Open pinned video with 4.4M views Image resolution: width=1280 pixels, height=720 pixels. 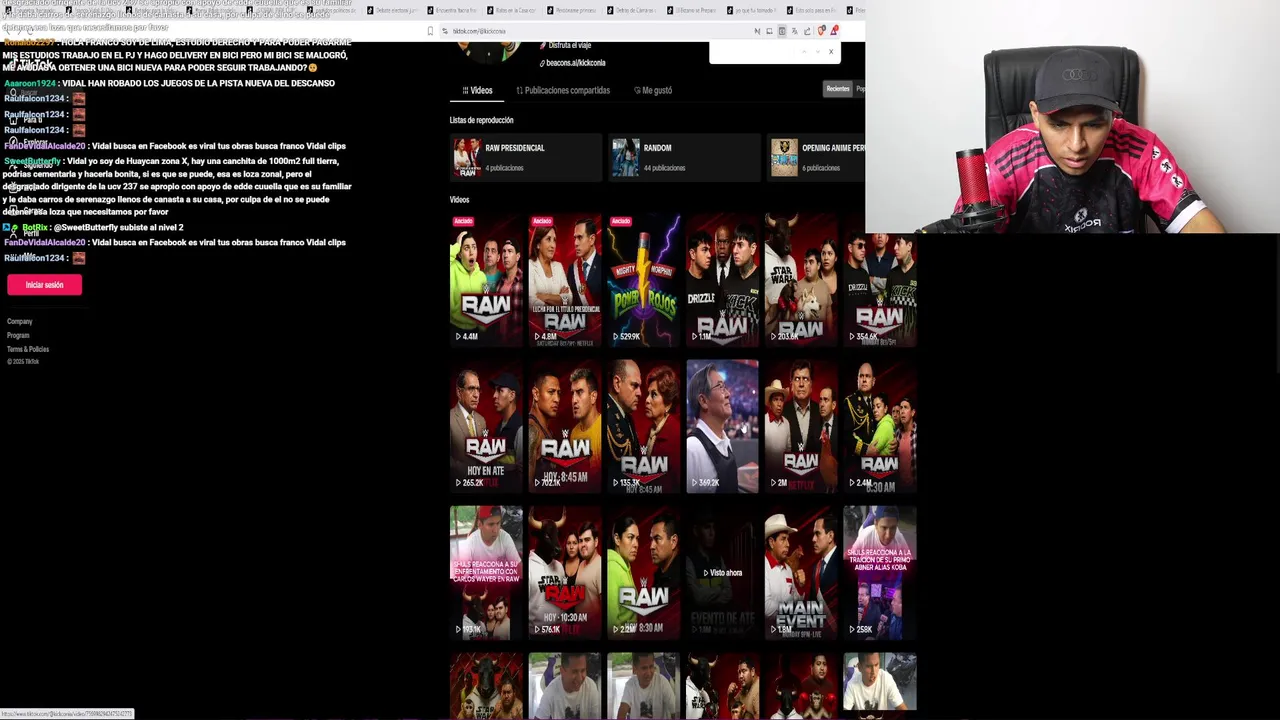pos(486,279)
